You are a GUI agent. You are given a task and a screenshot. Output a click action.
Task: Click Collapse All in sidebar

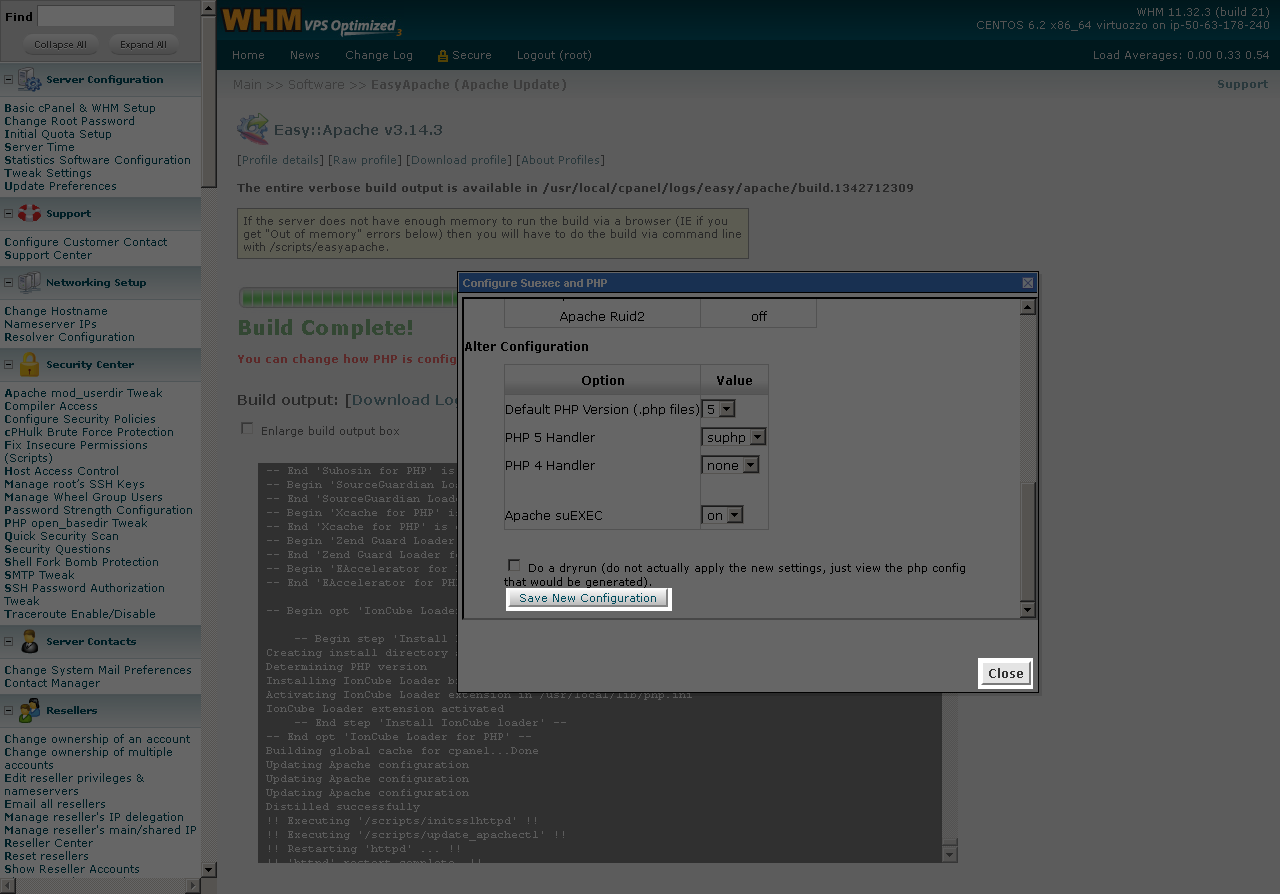[60, 44]
